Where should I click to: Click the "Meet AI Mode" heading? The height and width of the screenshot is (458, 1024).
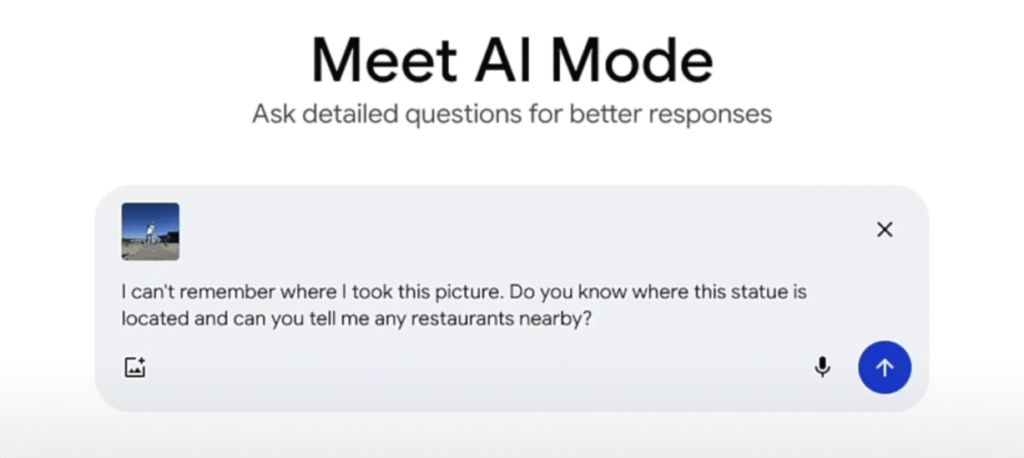point(511,61)
